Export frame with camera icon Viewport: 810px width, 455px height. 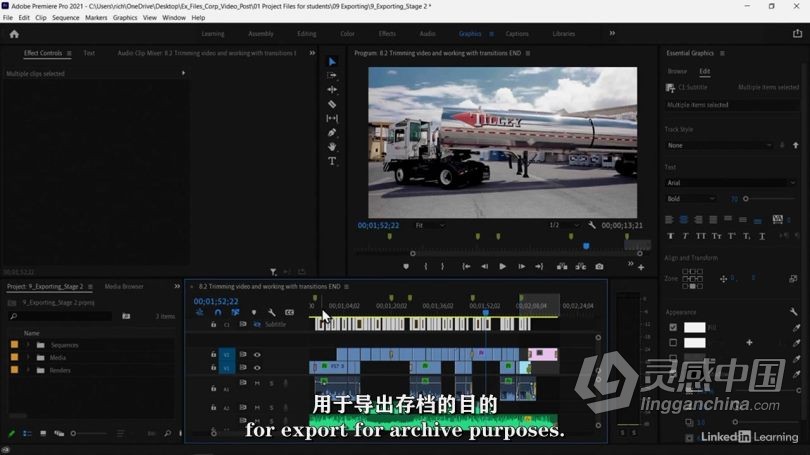(x=599, y=266)
